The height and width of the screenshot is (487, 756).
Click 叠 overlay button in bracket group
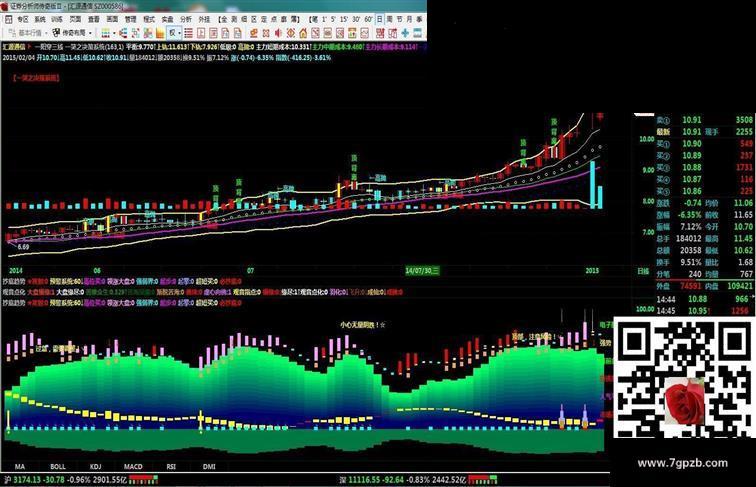point(284,19)
